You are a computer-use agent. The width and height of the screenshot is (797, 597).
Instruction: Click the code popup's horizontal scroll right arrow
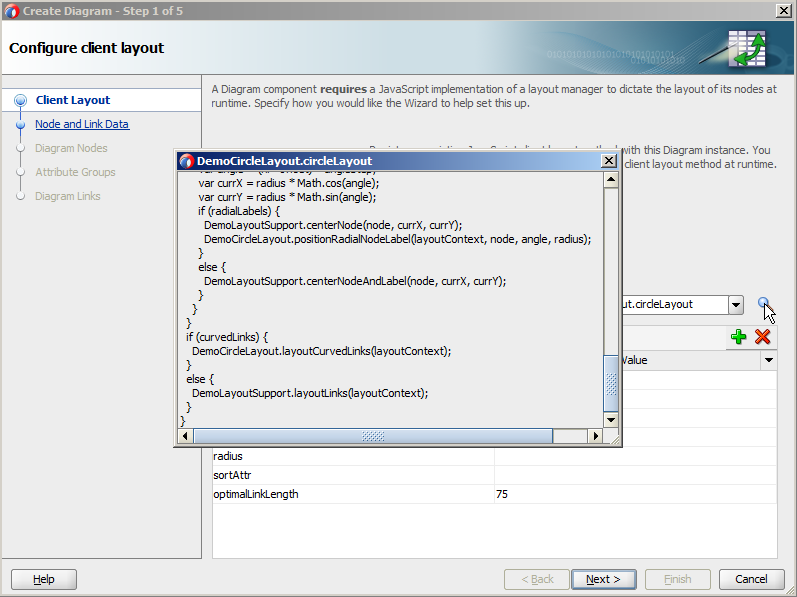tap(595, 436)
